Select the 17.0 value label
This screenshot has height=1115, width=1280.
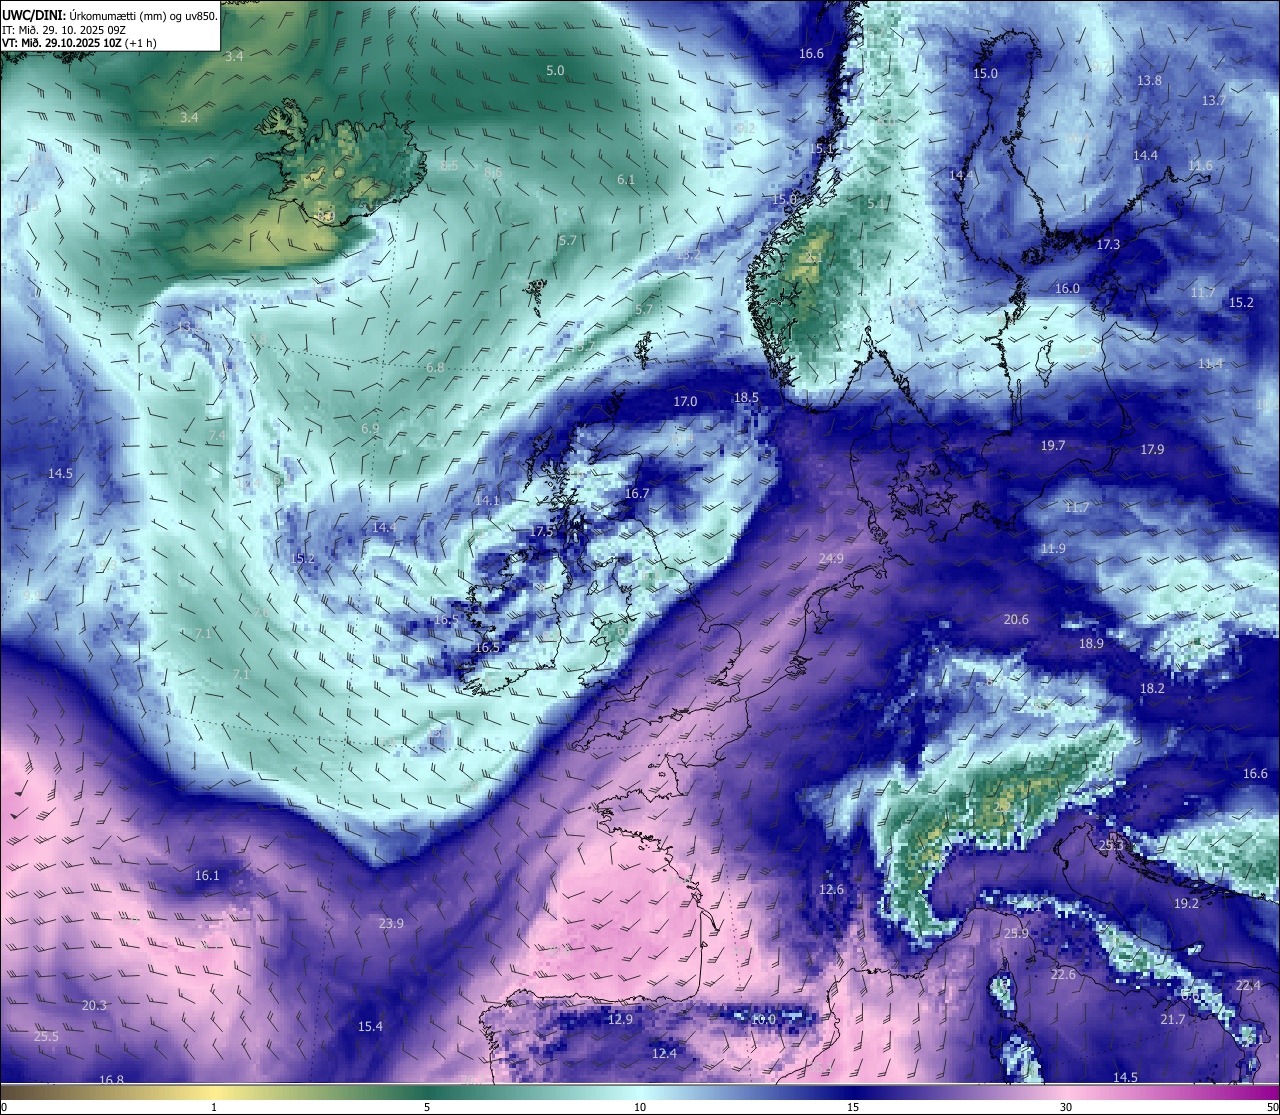[x=685, y=402]
